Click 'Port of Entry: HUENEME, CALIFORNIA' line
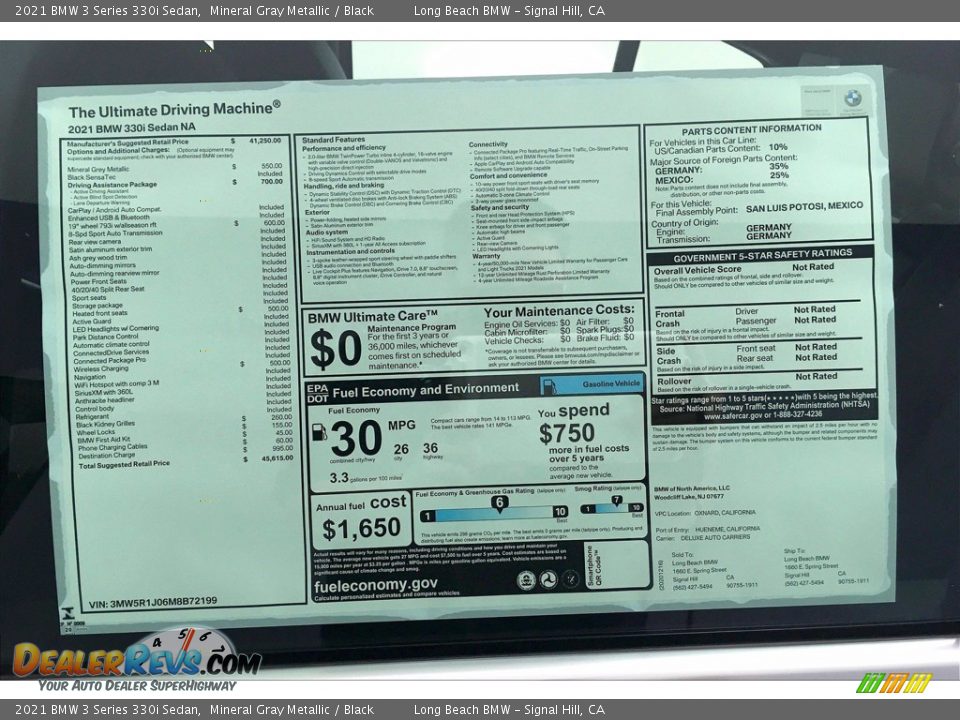The width and height of the screenshot is (960, 720). pos(707,529)
